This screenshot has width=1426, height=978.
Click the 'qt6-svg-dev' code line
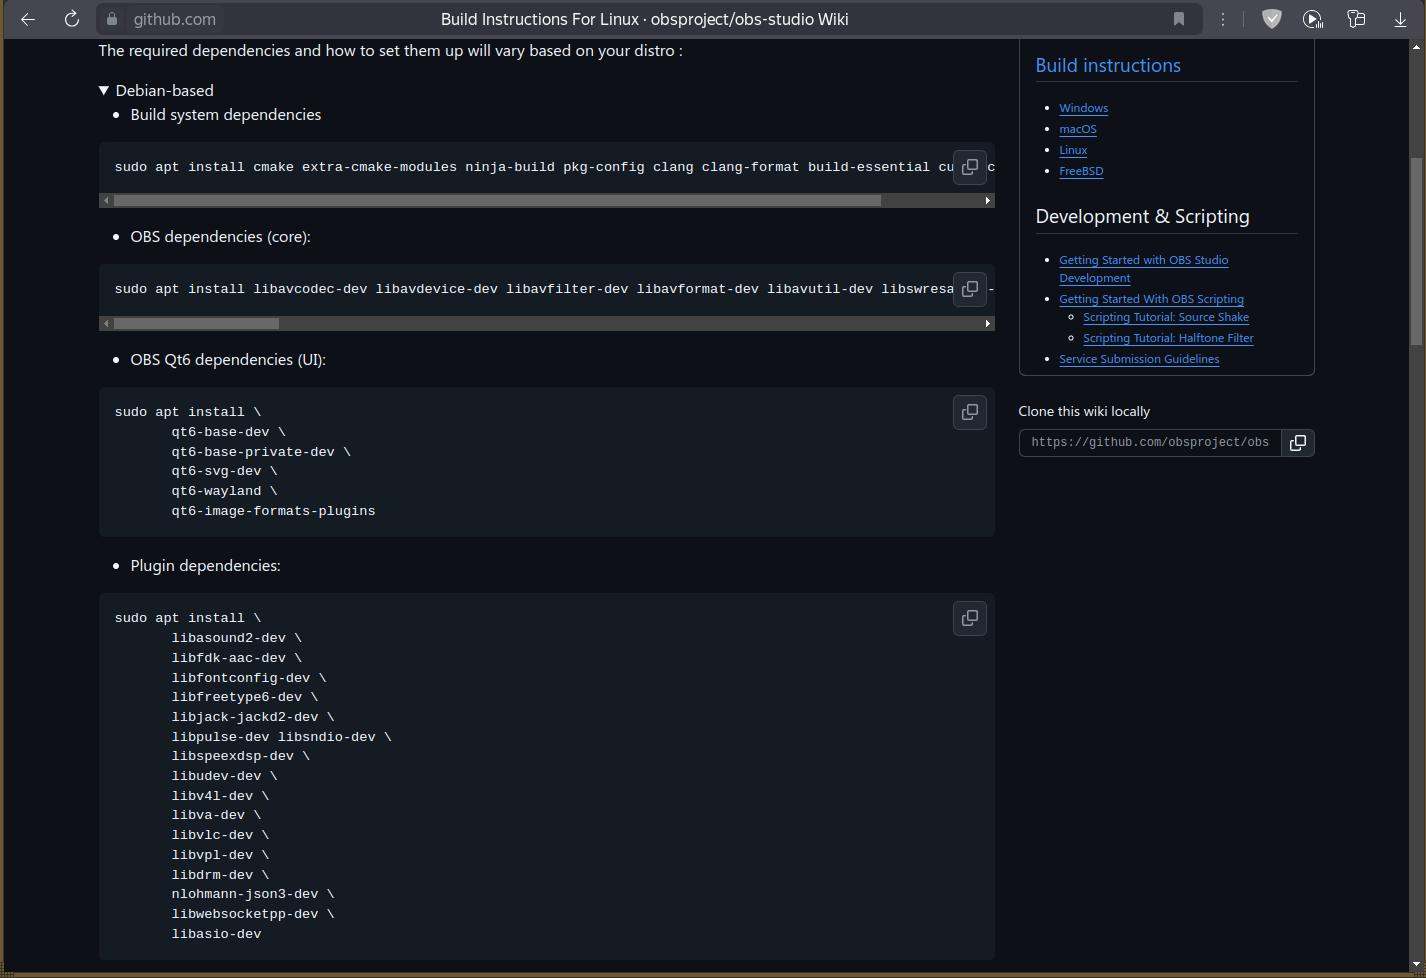pyautogui.click(x=224, y=471)
